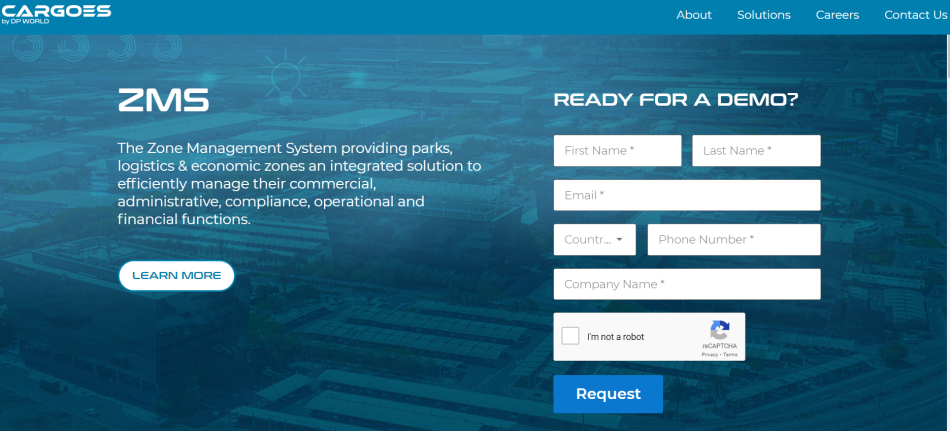Go to the Careers page
The image size is (950, 431).
[x=837, y=15]
